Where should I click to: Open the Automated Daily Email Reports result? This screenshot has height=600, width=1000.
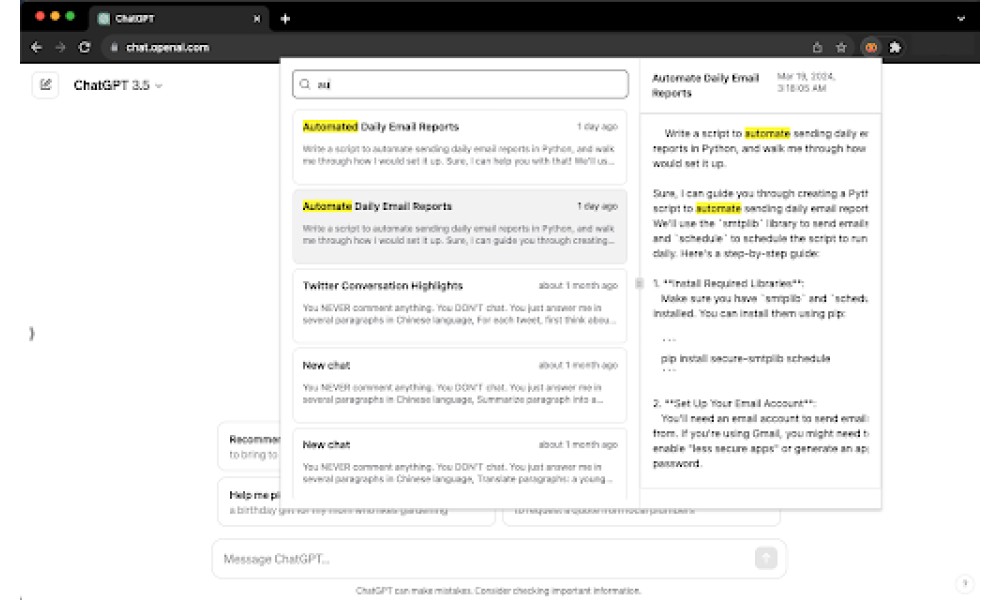[x=459, y=147]
